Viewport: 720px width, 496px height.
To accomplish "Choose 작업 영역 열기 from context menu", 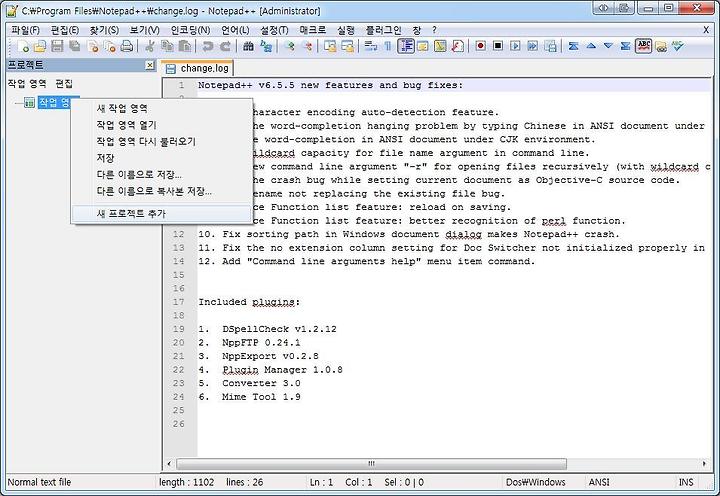I will coord(162,125).
